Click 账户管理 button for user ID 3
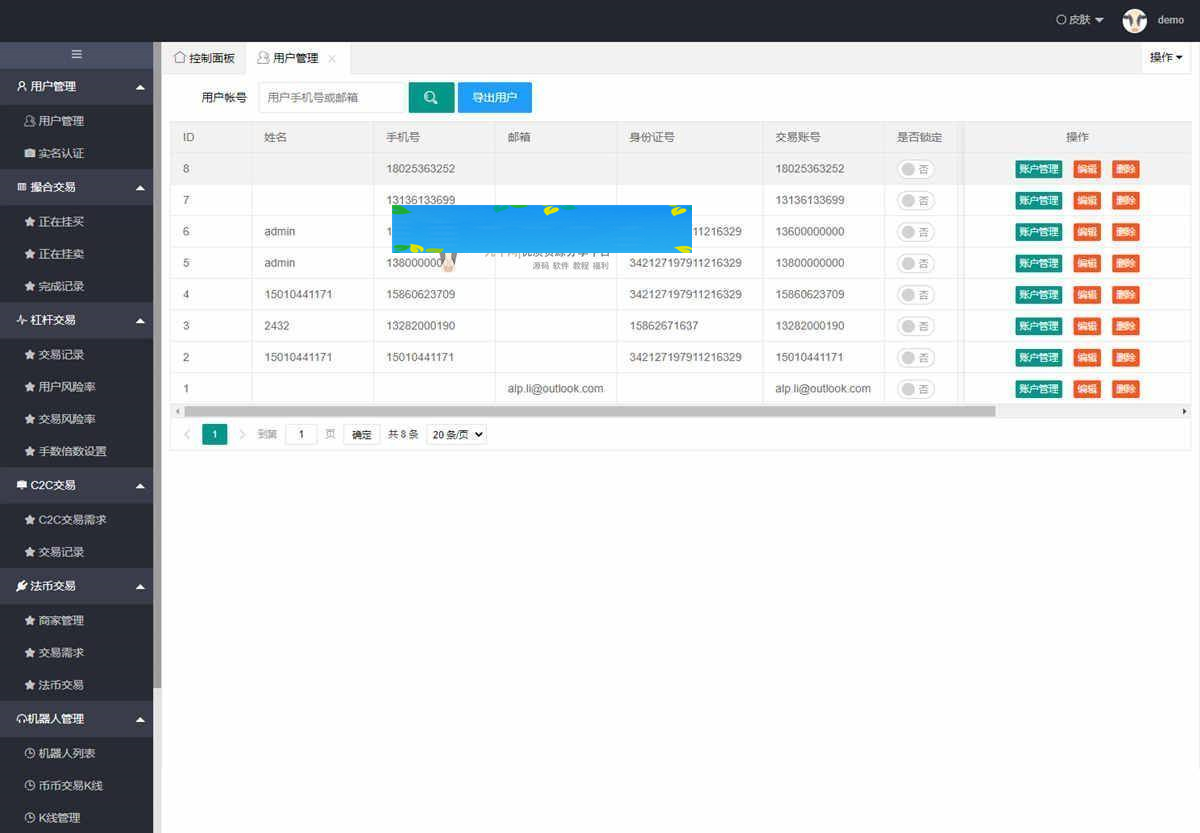Screen dimensions: 1200x833 click(1038, 325)
